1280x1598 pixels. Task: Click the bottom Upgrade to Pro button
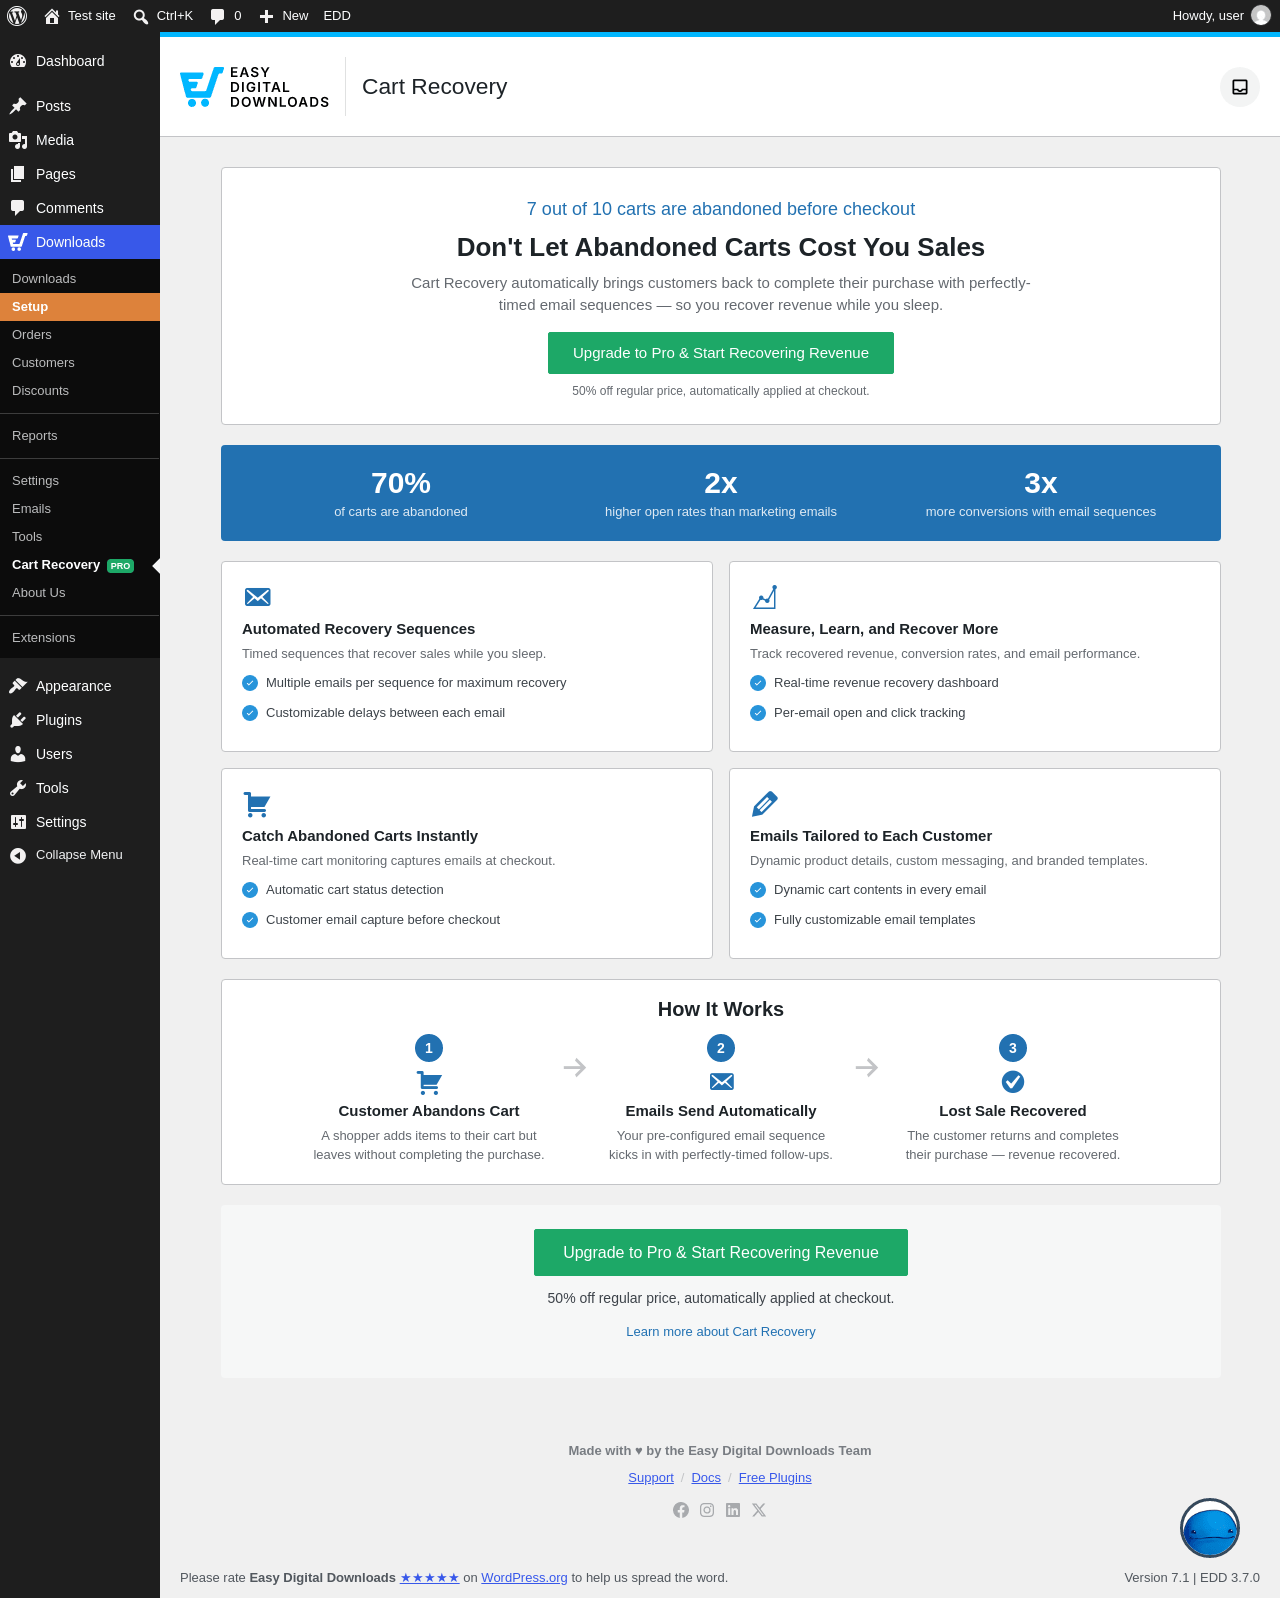click(x=721, y=1253)
